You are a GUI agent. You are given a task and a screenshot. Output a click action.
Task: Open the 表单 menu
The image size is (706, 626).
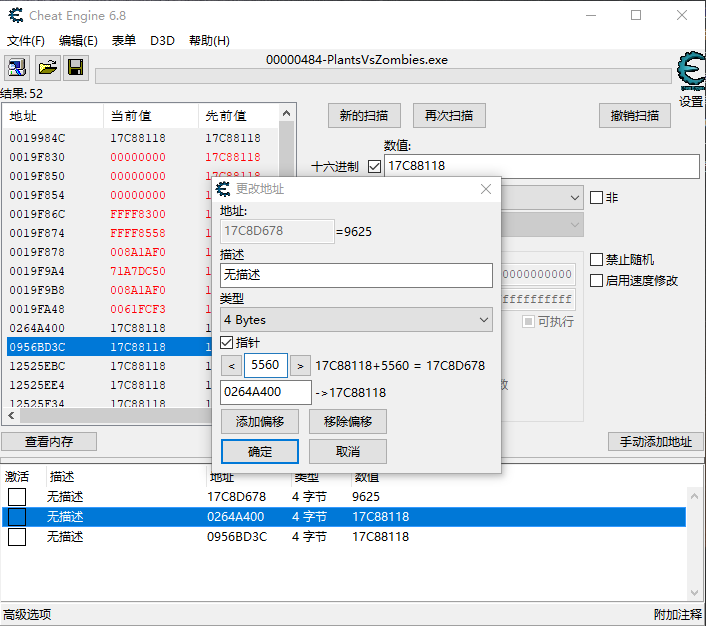pos(124,41)
